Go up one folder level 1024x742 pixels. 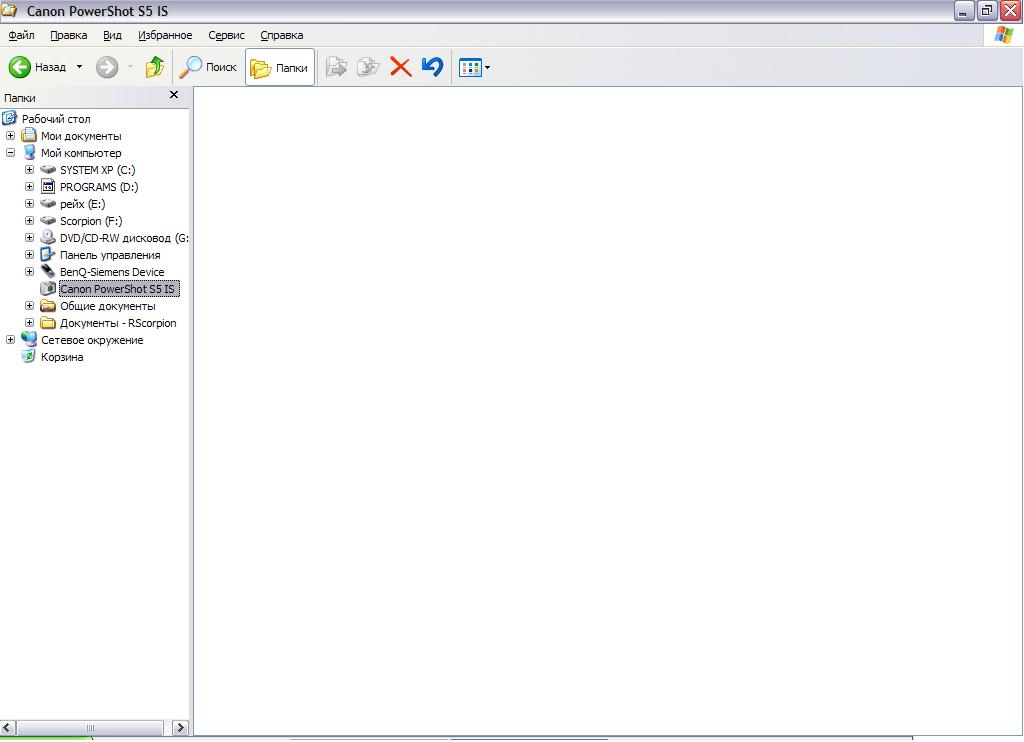(155, 67)
